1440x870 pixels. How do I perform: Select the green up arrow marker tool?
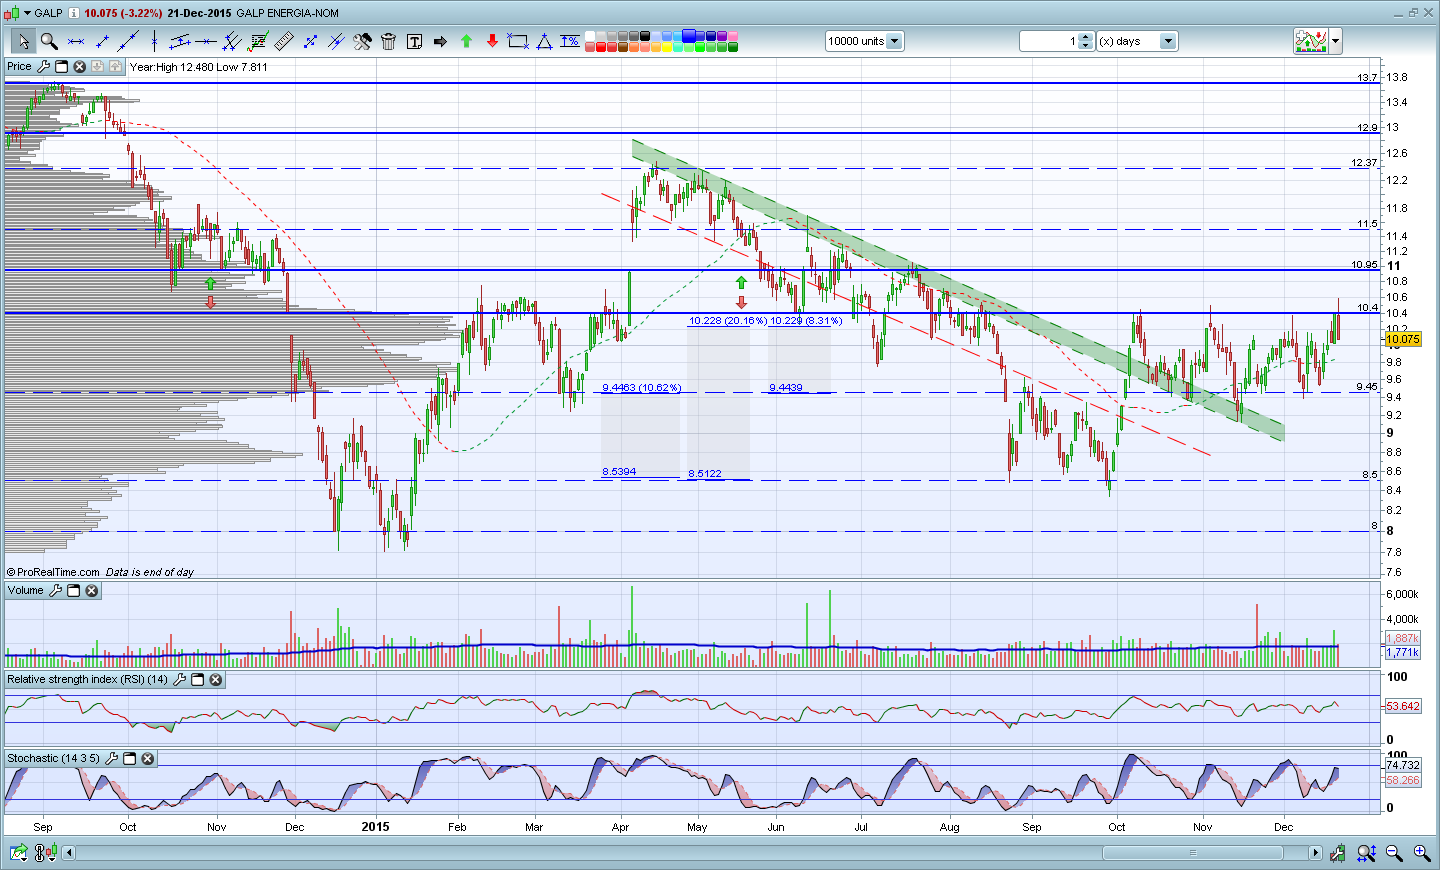[466, 41]
